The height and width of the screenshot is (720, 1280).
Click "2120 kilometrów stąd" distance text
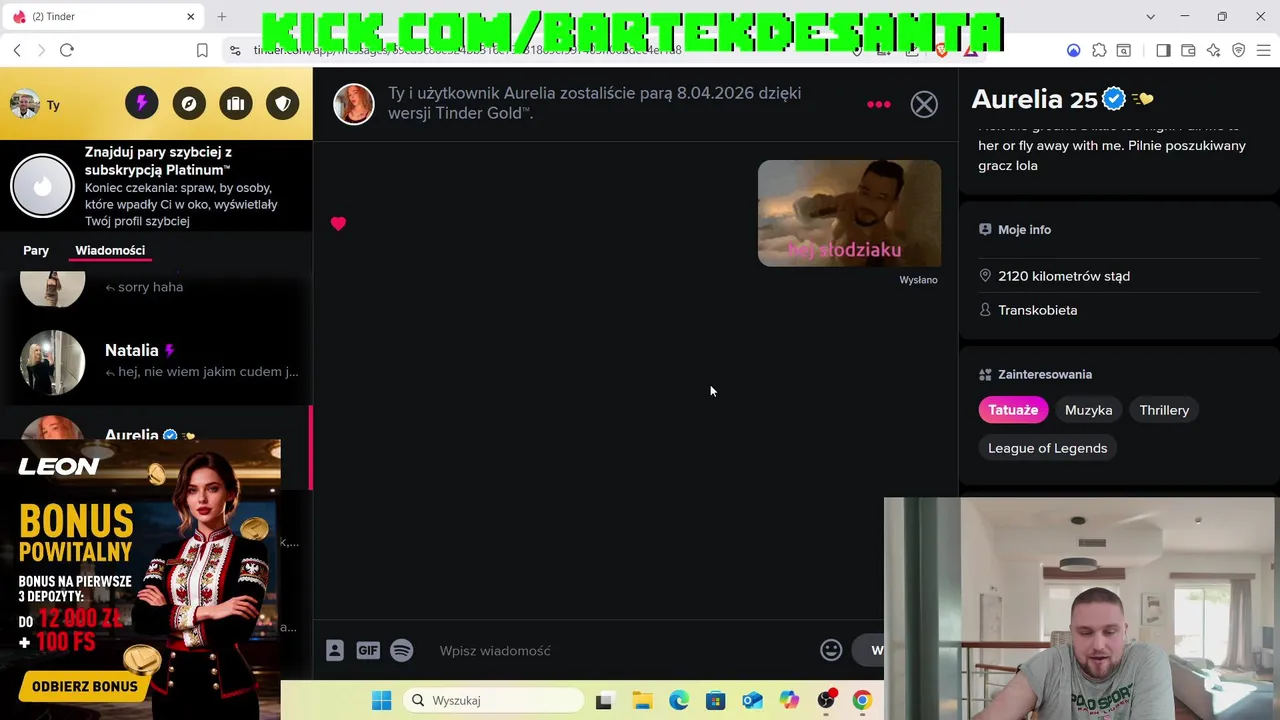tap(1064, 276)
